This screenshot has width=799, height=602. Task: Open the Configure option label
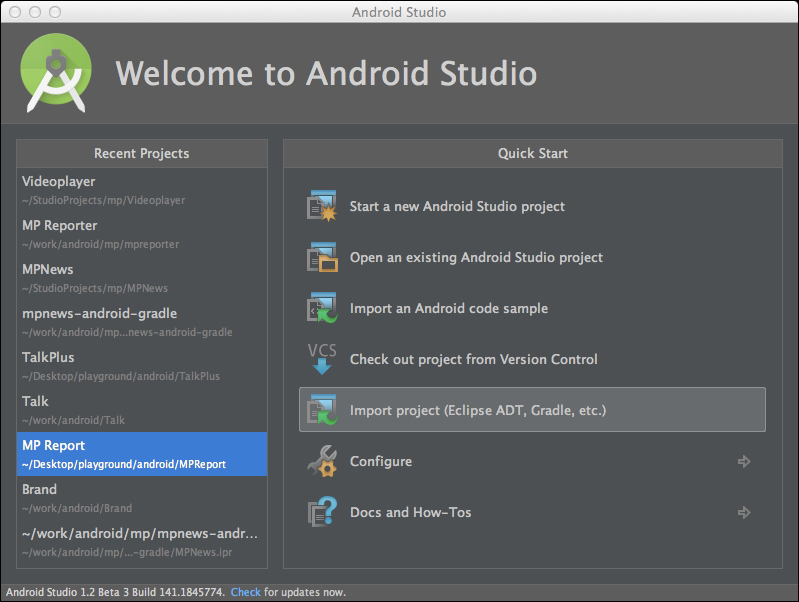(x=381, y=461)
